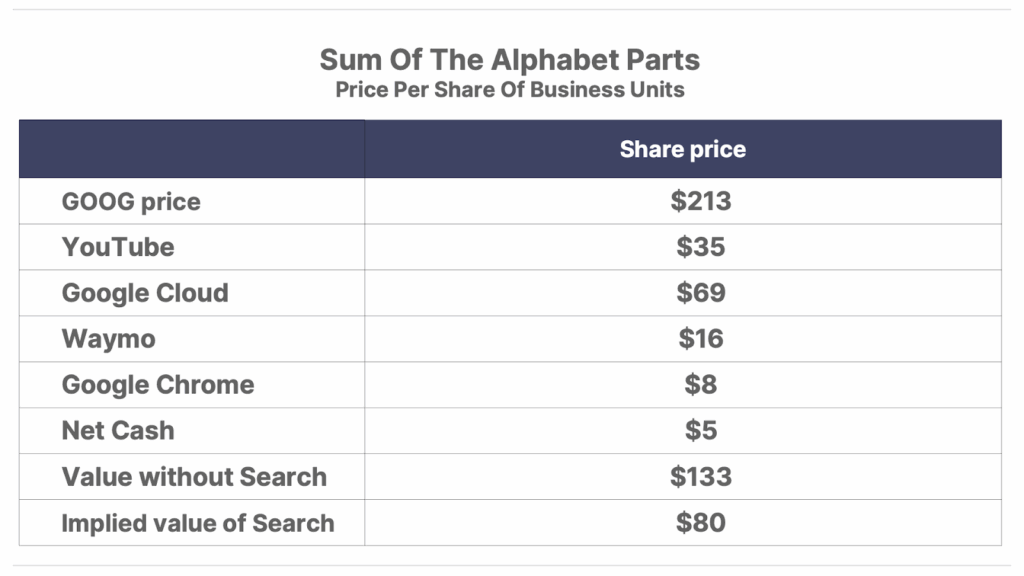Click the 'Share price' column header
Image resolution: width=1024 pixels, height=576 pixels.
click(682, 149)
